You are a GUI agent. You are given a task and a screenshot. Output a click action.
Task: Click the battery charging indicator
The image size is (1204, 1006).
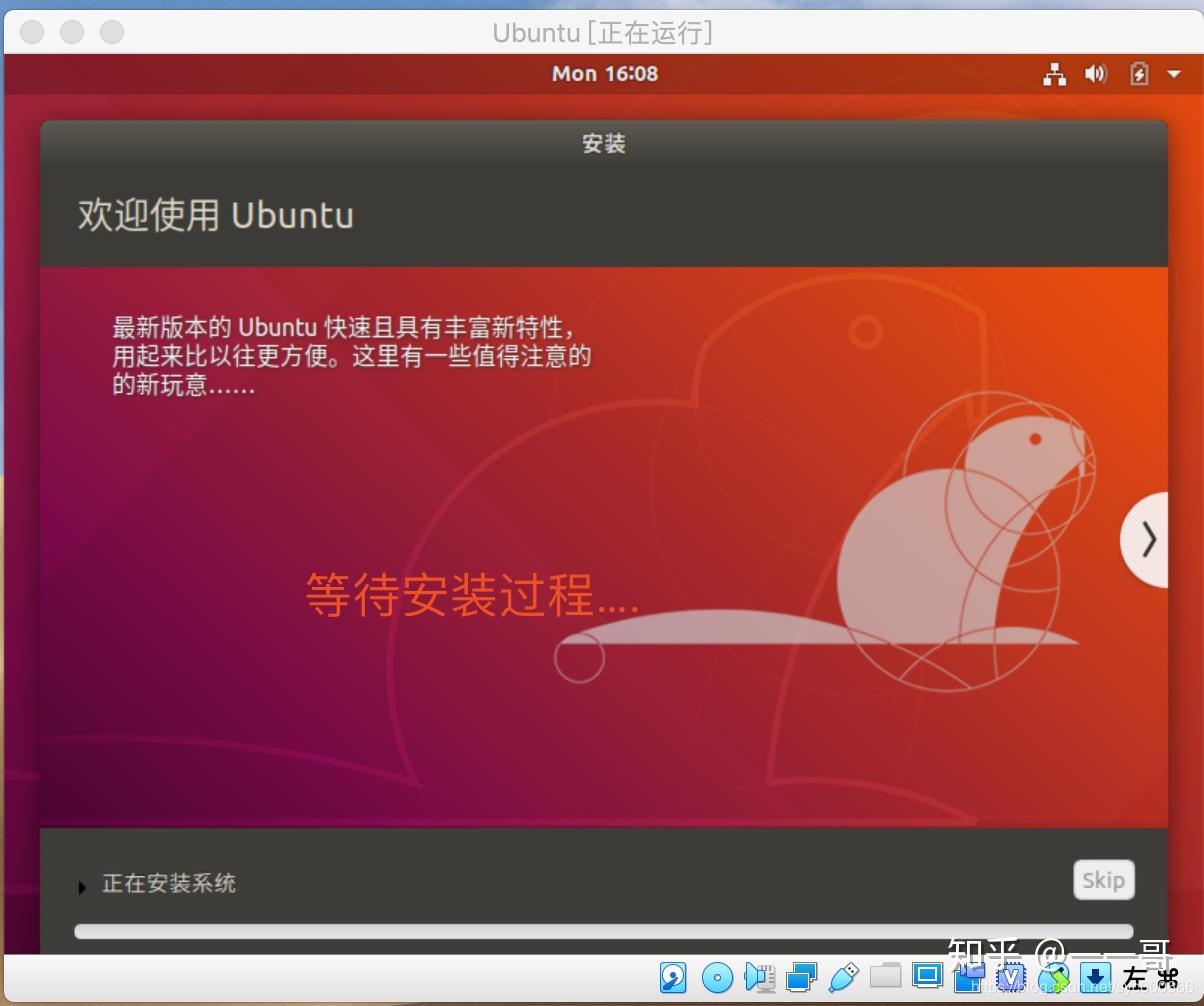(1139, 74)
